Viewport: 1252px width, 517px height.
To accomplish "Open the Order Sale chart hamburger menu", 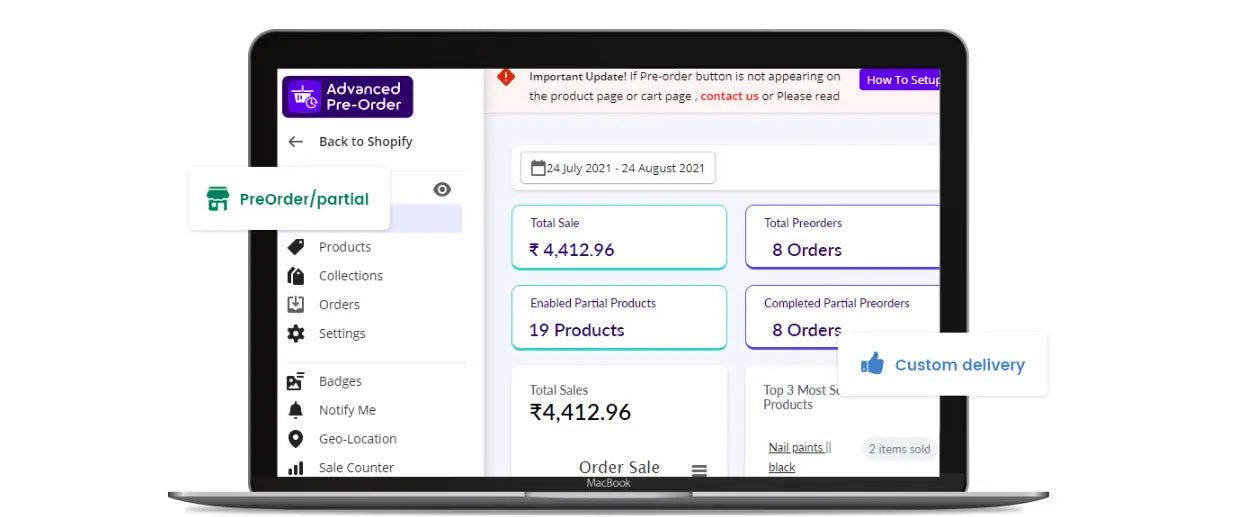I will (x=699, y=470).
